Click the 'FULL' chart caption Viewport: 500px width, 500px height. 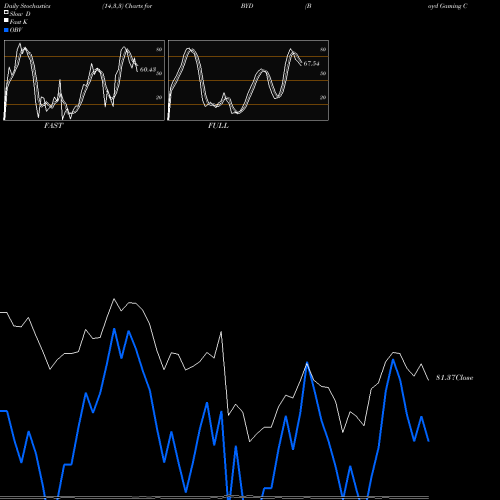coord(218,126)
